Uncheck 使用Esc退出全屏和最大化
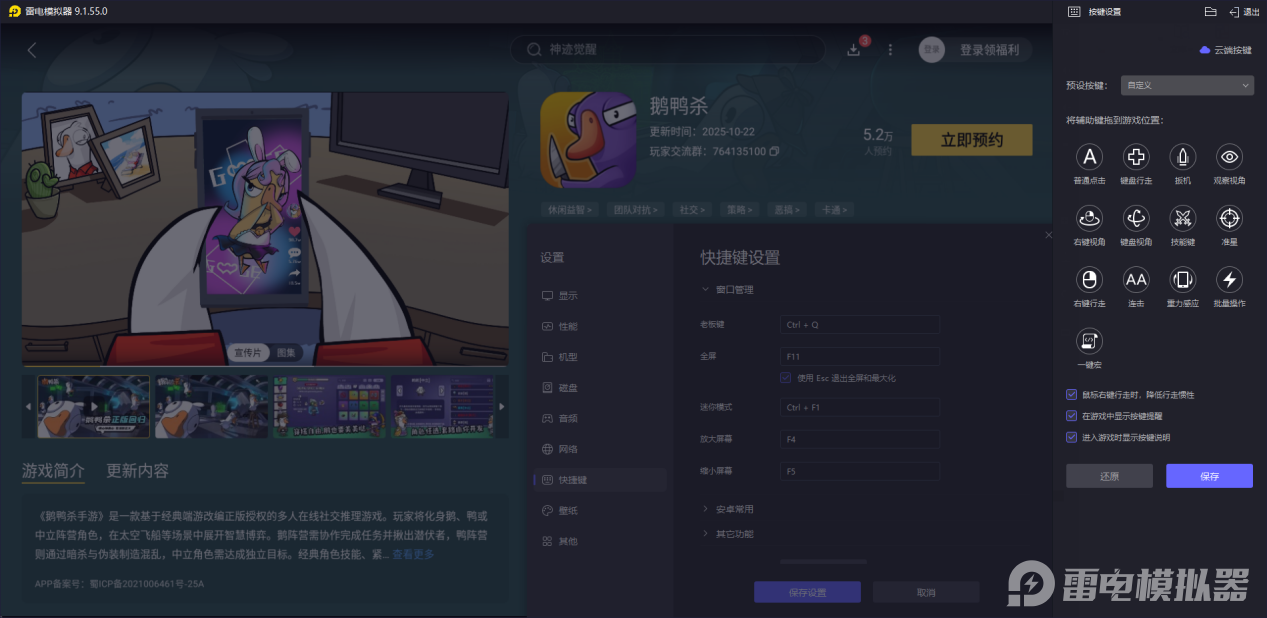The image size is (1267, 618). 785,377
